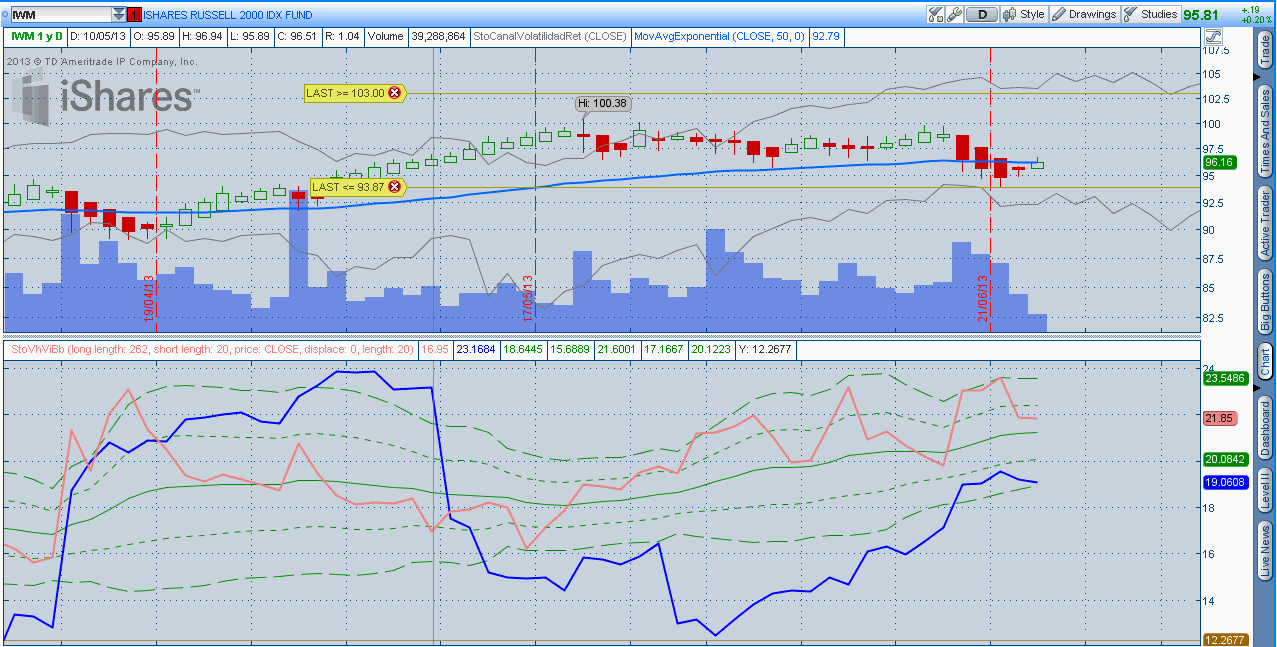Screen dimensions: 1277x647
Task: Select the Active Trader tab
Action: (x=1265, y=223)
